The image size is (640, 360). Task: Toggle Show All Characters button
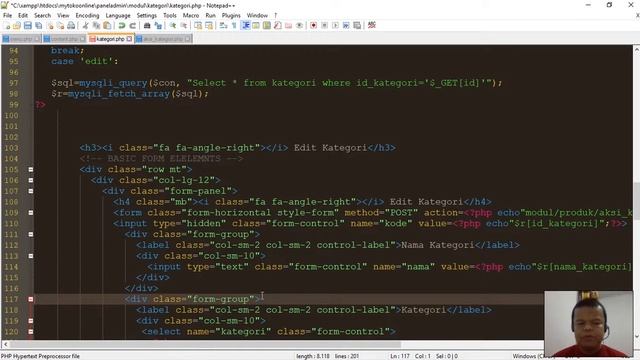click(x=234, y=25)
